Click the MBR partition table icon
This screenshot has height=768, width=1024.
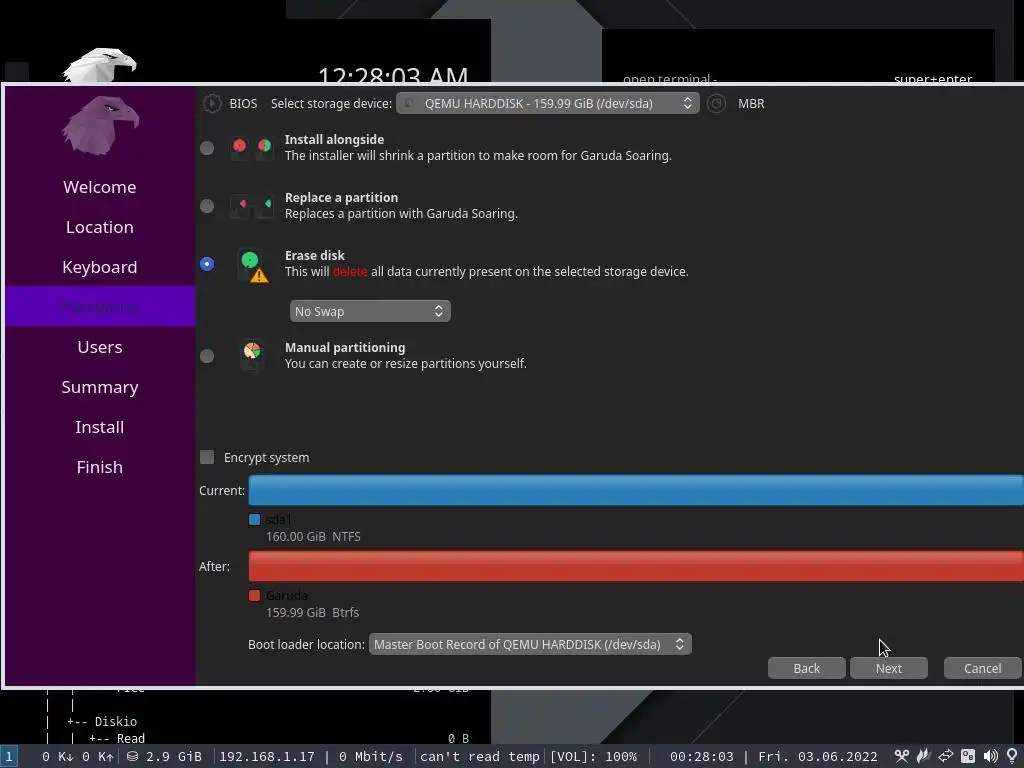click(x=716, y=103)
